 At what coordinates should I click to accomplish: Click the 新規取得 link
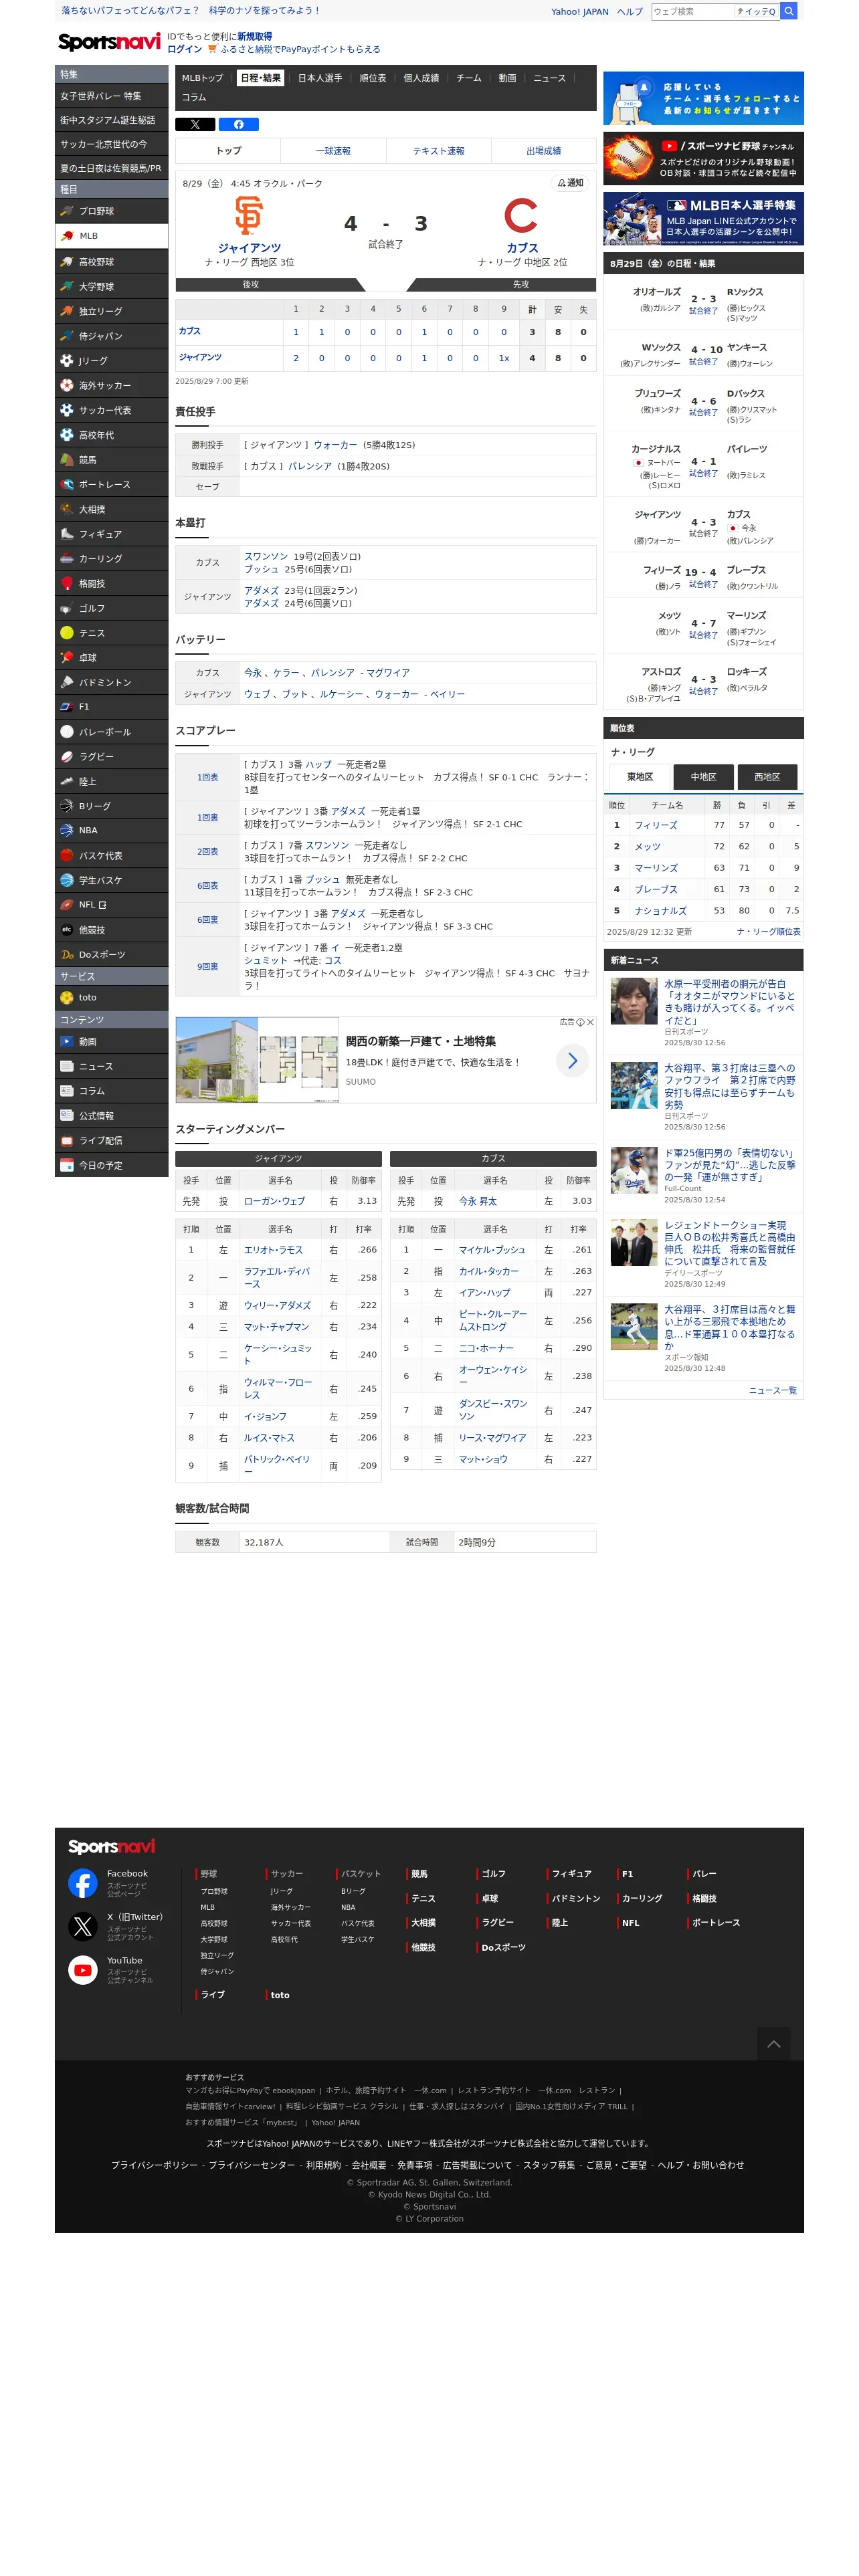pyautogui.click(x=255, y=36)
